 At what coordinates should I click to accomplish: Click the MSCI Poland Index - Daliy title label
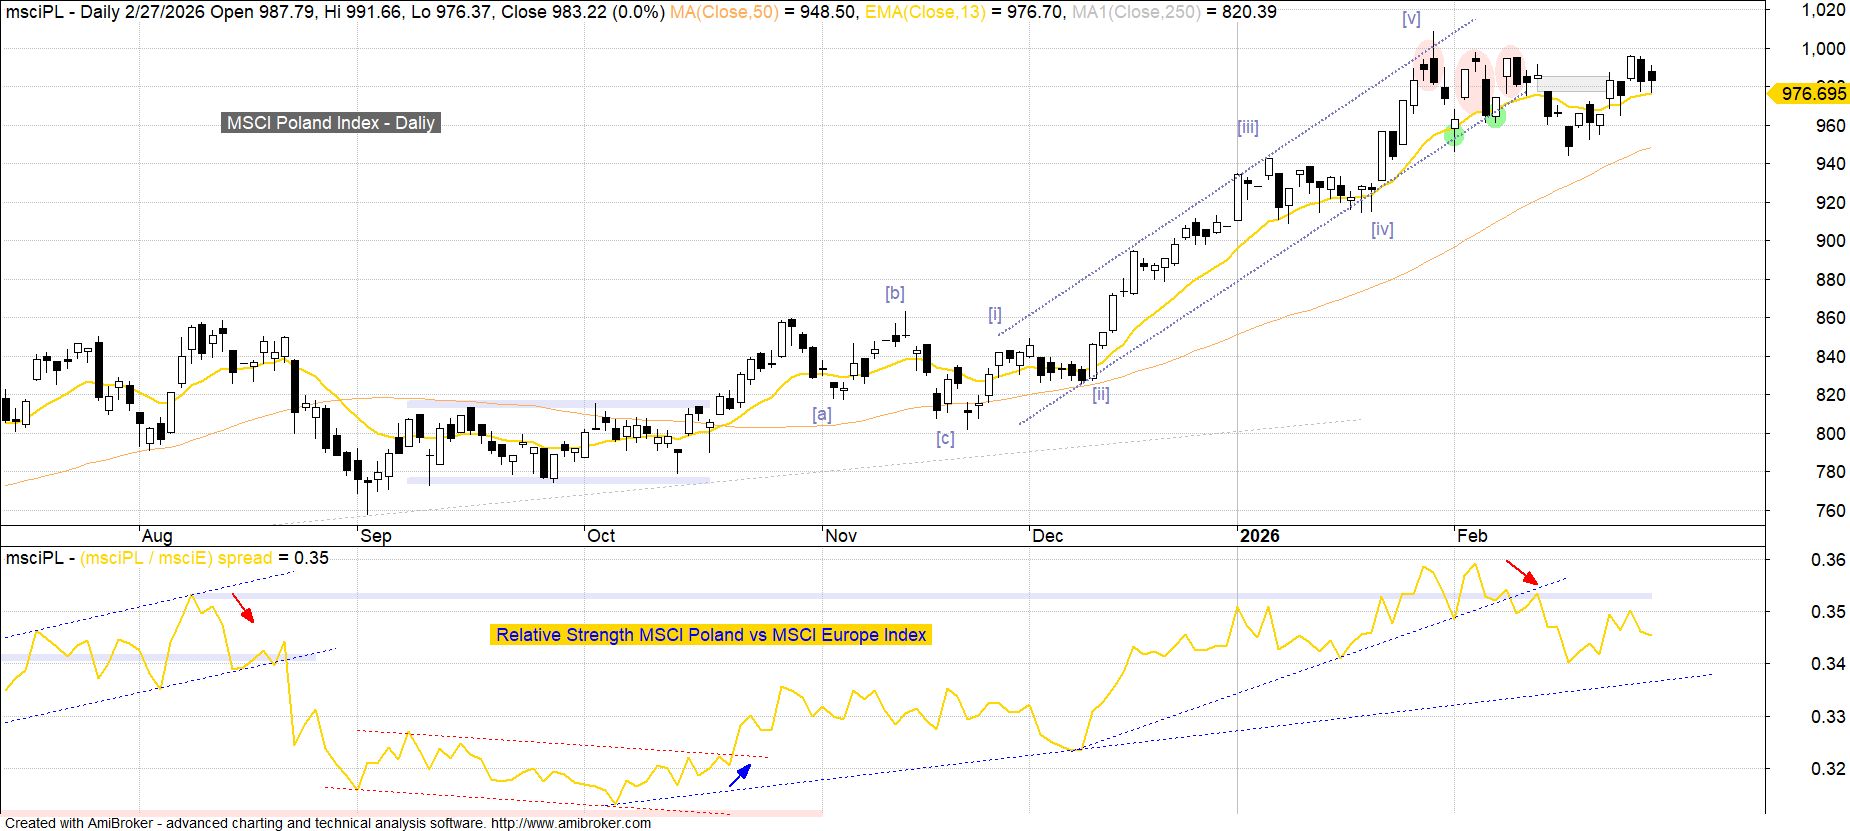[330, 123]
